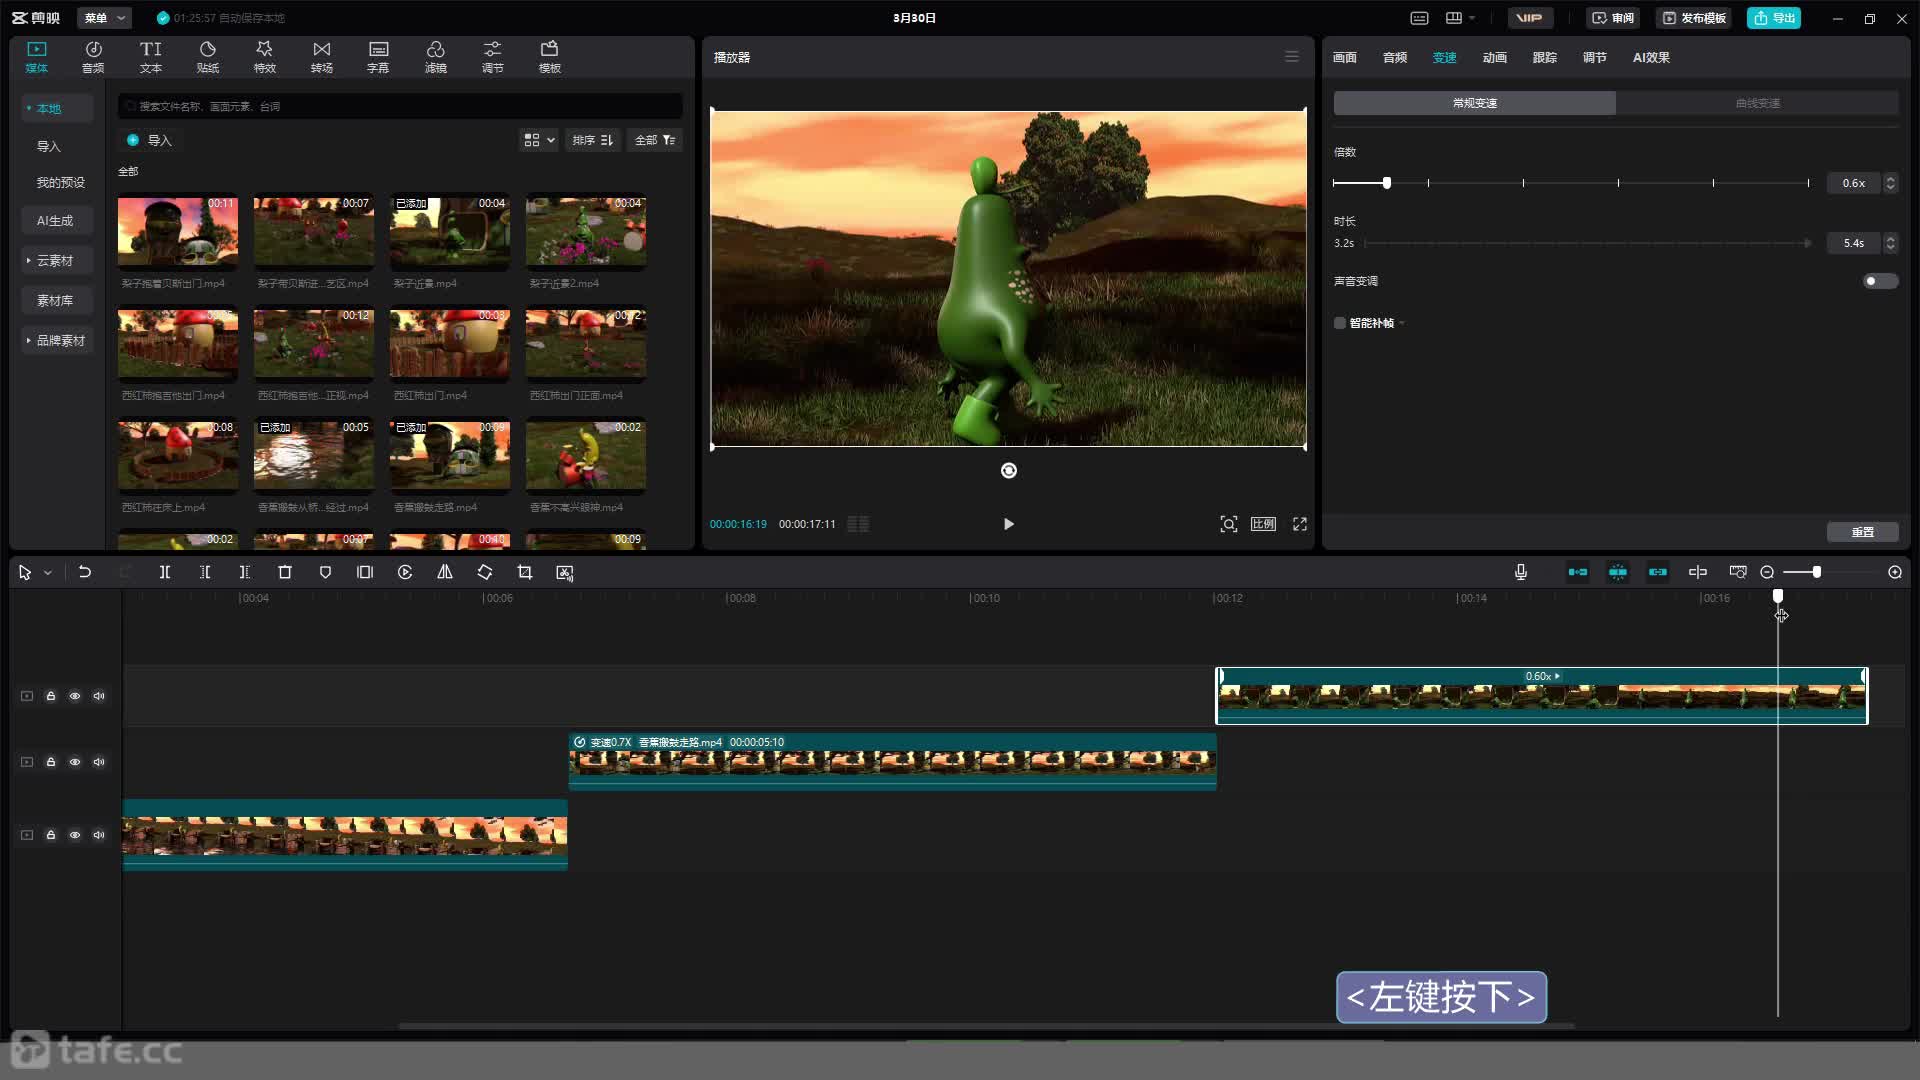
Task: Click the 比例 aspect ratio button
Action: tap(1263, 524)
